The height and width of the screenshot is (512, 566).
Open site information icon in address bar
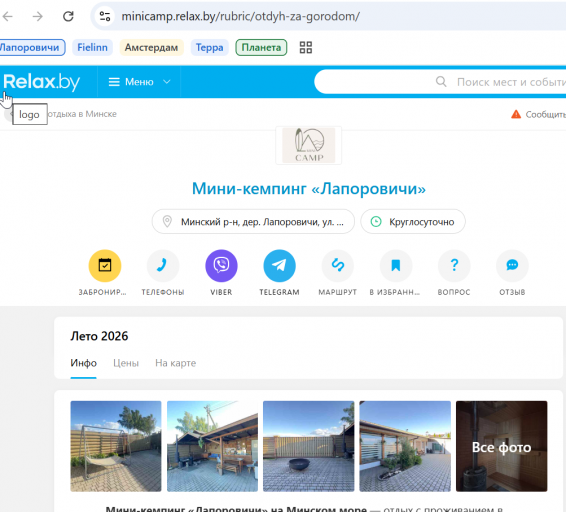[x=105, y=16]
